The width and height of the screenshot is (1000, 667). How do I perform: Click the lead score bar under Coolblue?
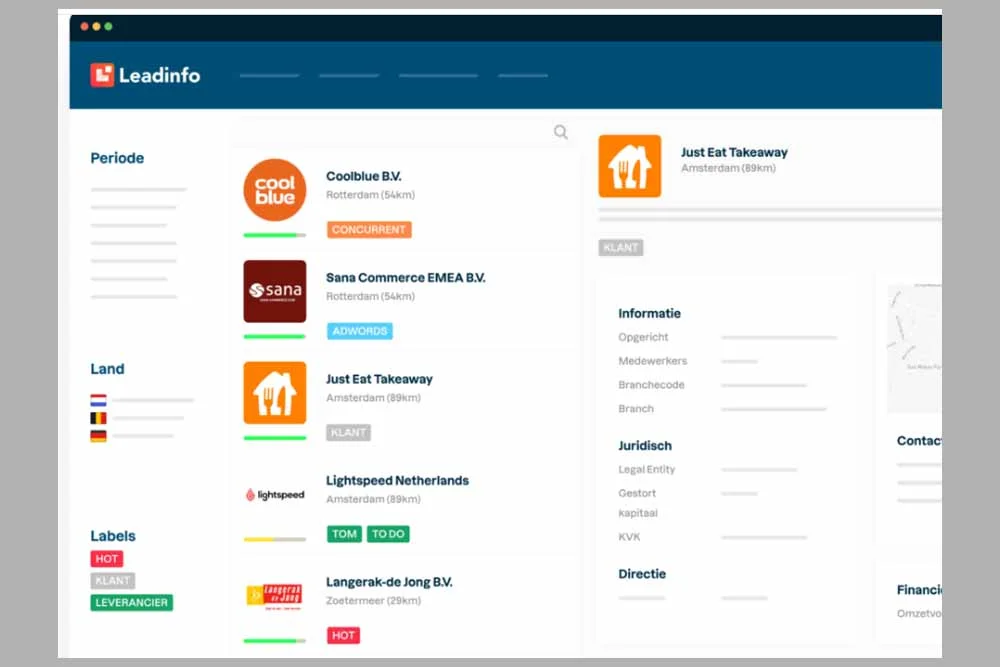pyautogui.click(x=275, y=235)
